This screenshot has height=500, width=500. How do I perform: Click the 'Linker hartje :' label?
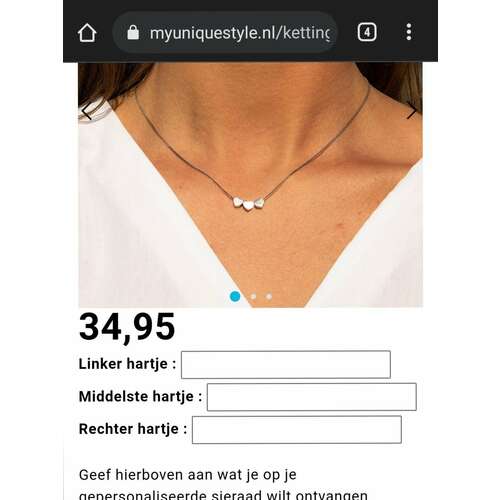pyautogui.click(x=127, y=364)
